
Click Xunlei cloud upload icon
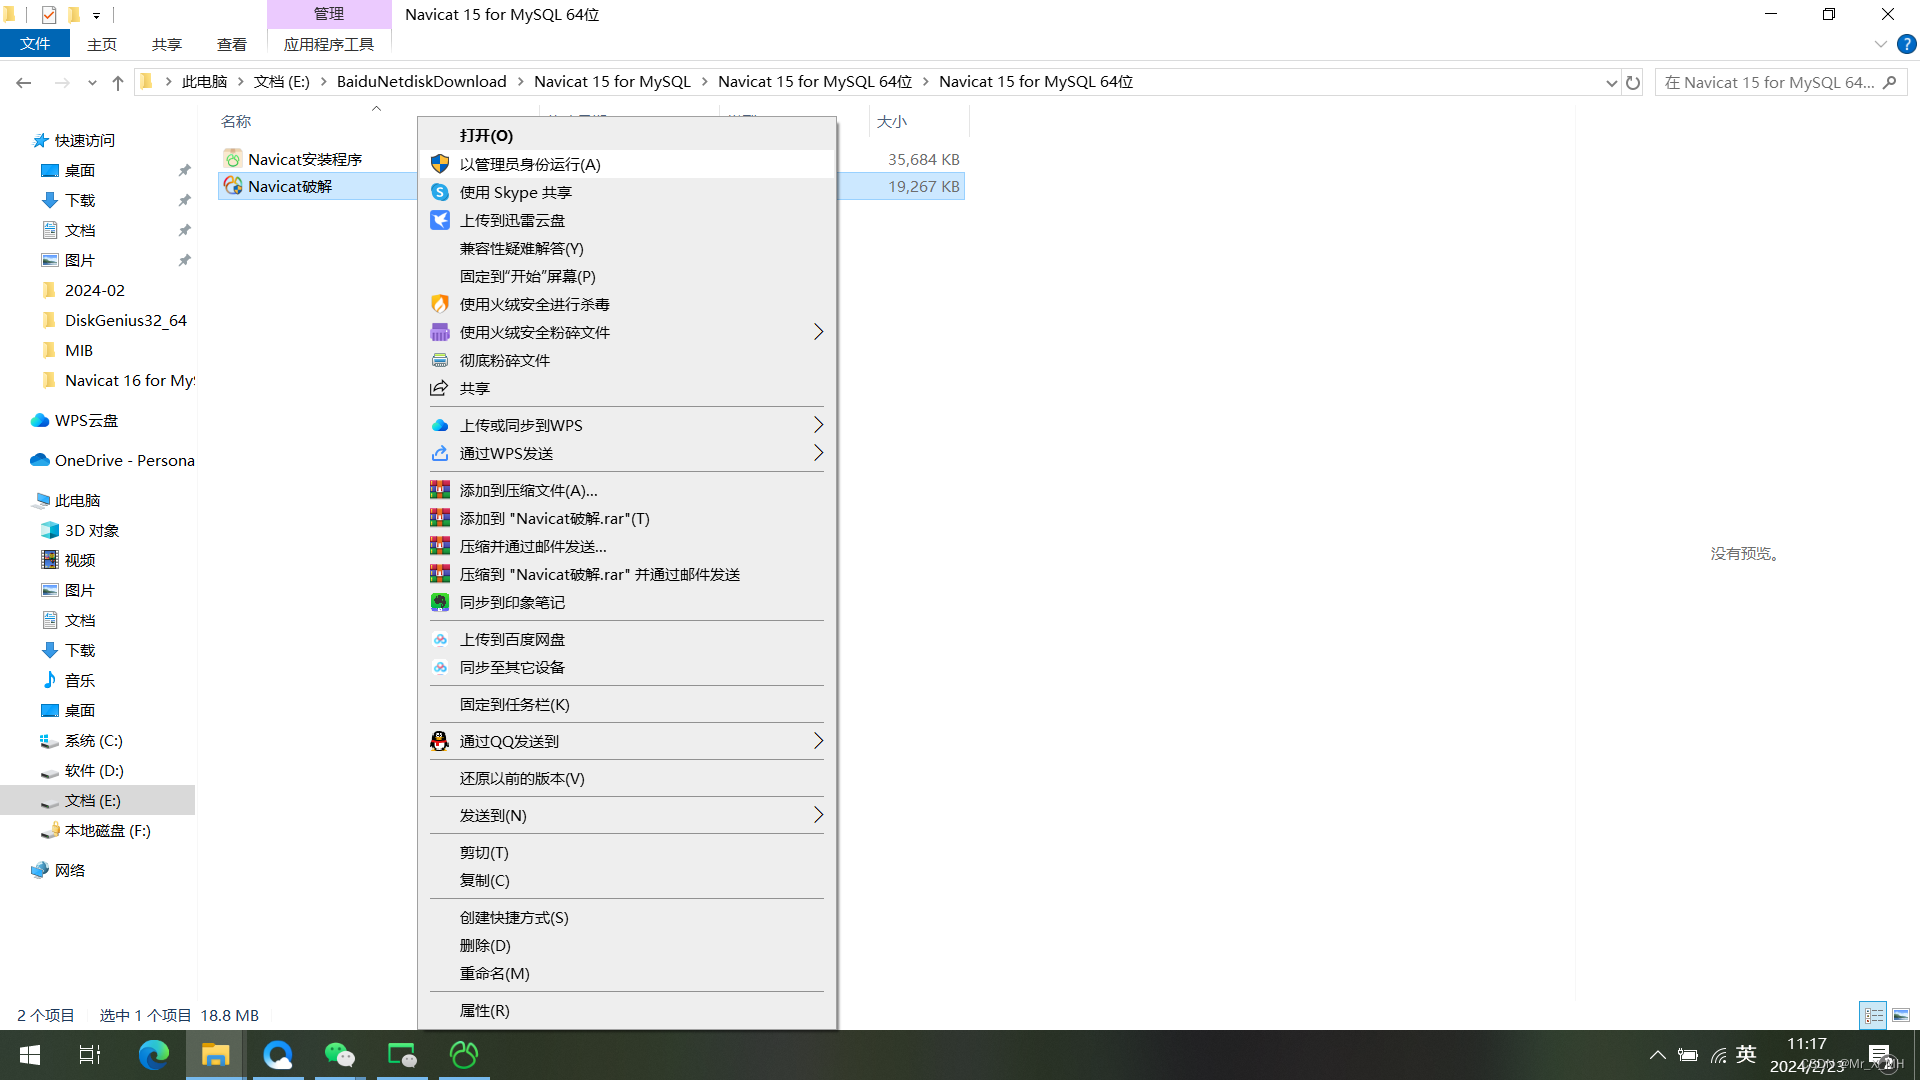click(440, 220)
